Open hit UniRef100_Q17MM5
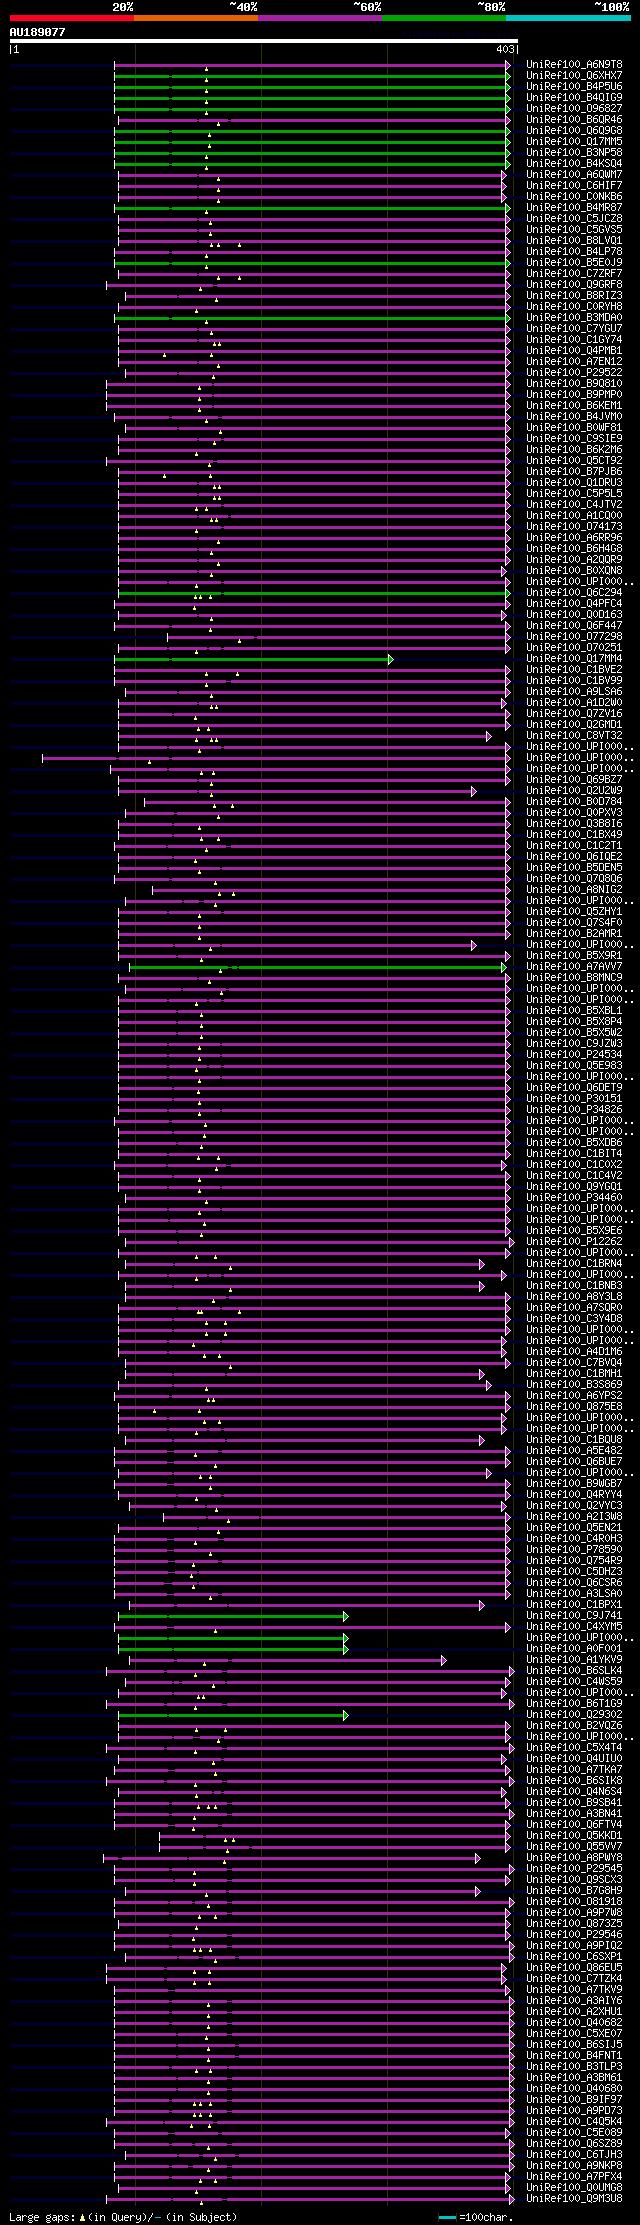640x2225 pixels. (x=574, y=141)
